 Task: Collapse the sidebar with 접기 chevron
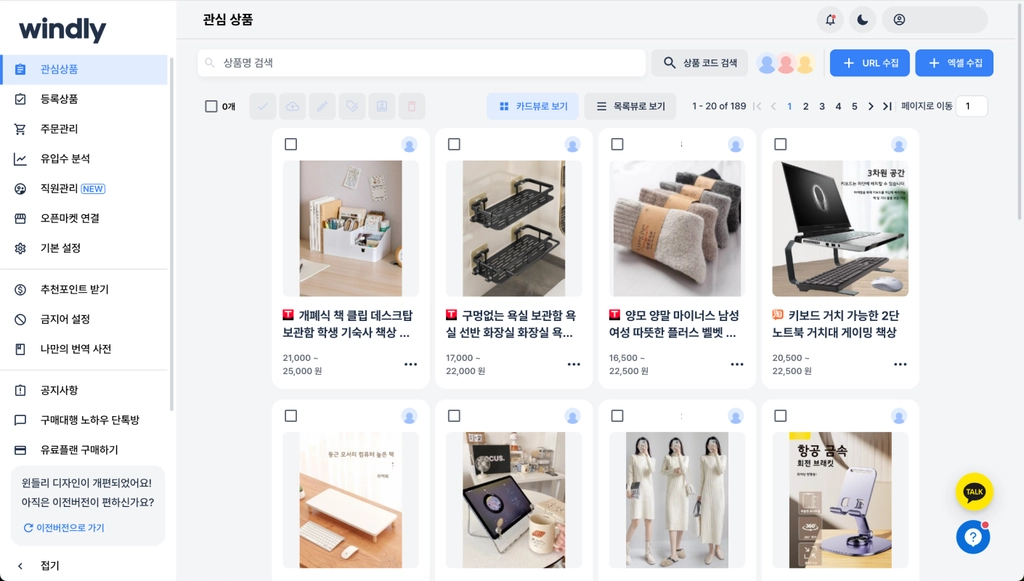coord(20,566)
